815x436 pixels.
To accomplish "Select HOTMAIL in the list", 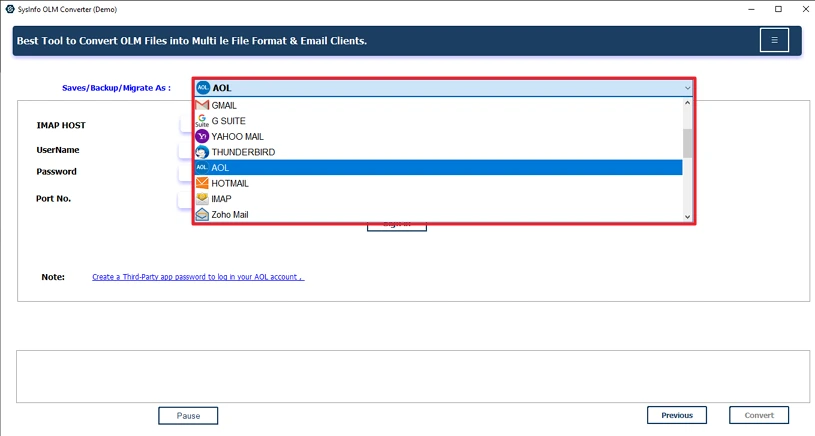I will pyautogui.click(x=438, y=183).
